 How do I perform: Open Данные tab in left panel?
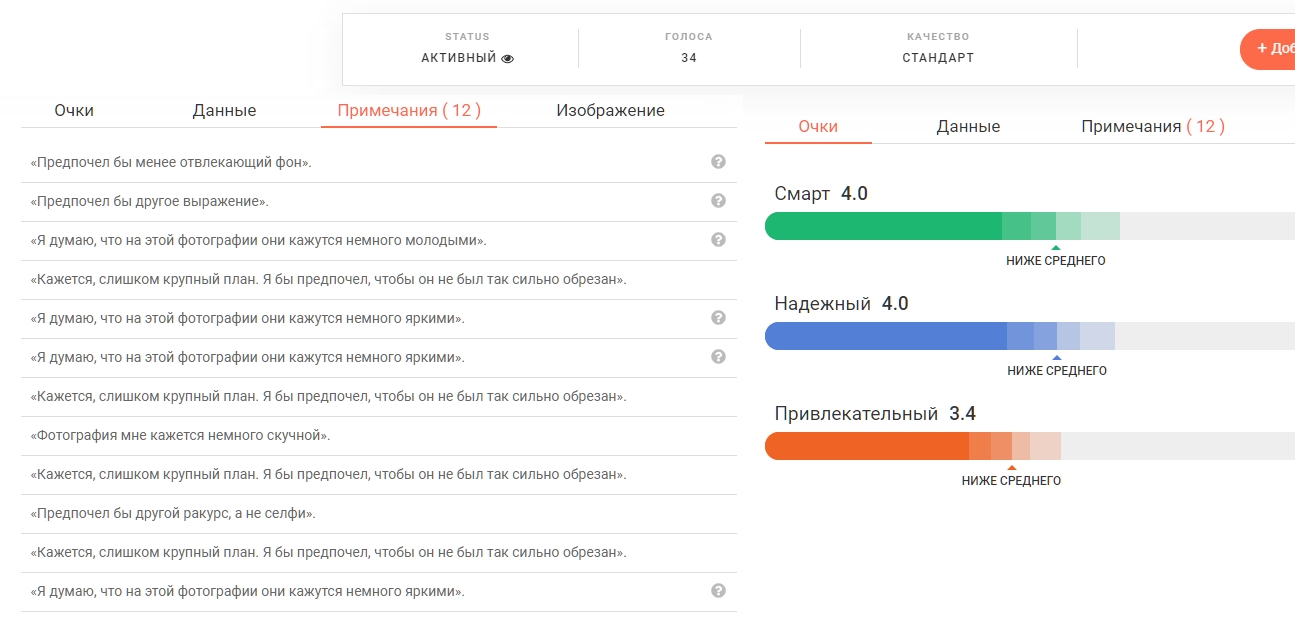pyautogui.click(x=224, y=111)
